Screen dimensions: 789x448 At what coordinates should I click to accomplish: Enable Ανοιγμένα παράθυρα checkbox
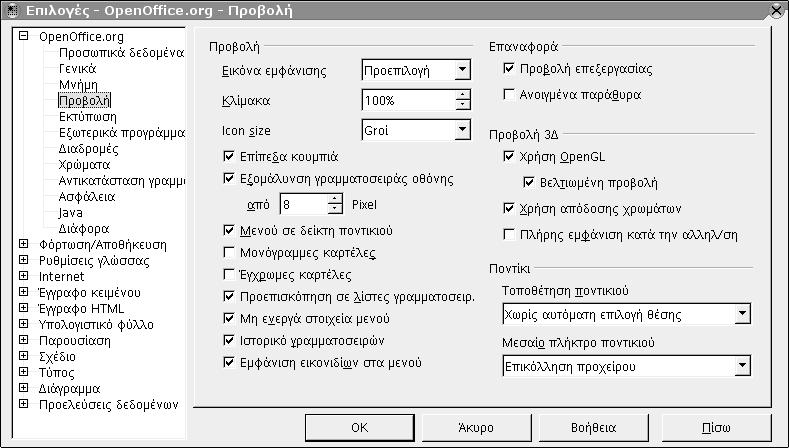pyautogui.click(x=509, y=95)
